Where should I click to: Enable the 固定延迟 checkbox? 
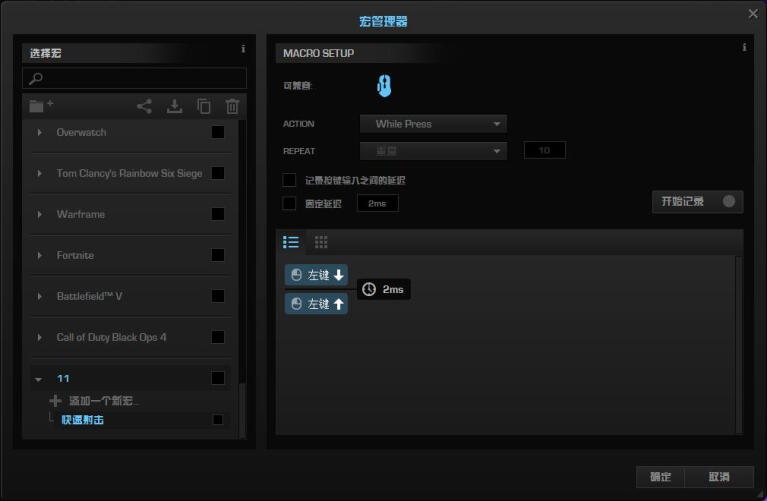(289, 203)
